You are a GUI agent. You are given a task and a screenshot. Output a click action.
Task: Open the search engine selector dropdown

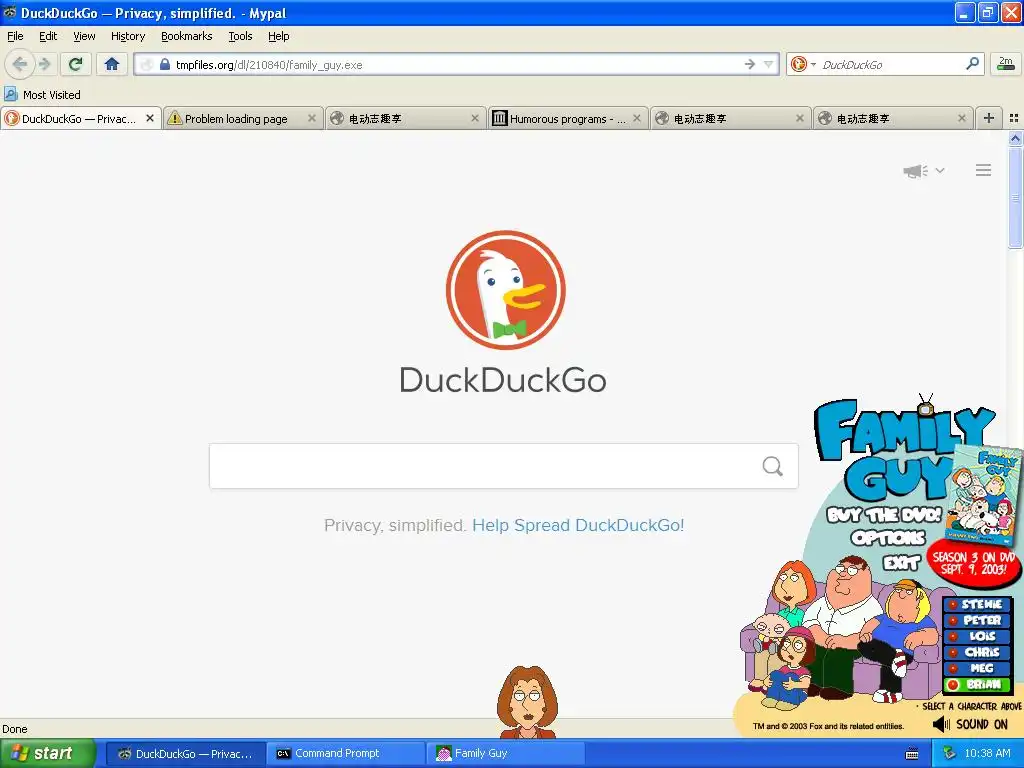pos(803,64)
